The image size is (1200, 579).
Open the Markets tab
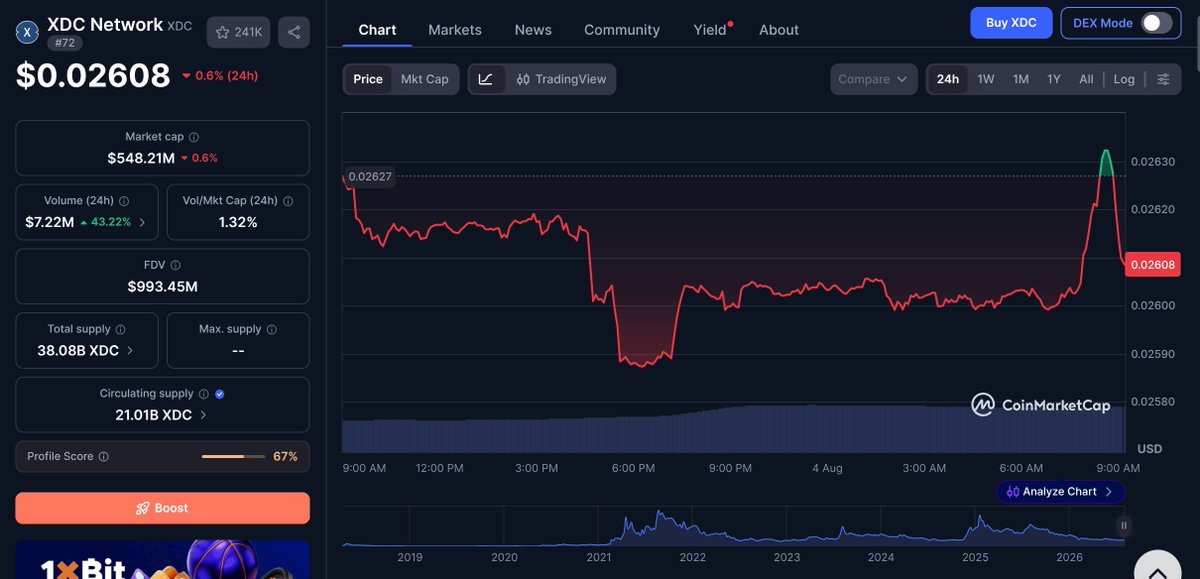(x=455, y=30)
